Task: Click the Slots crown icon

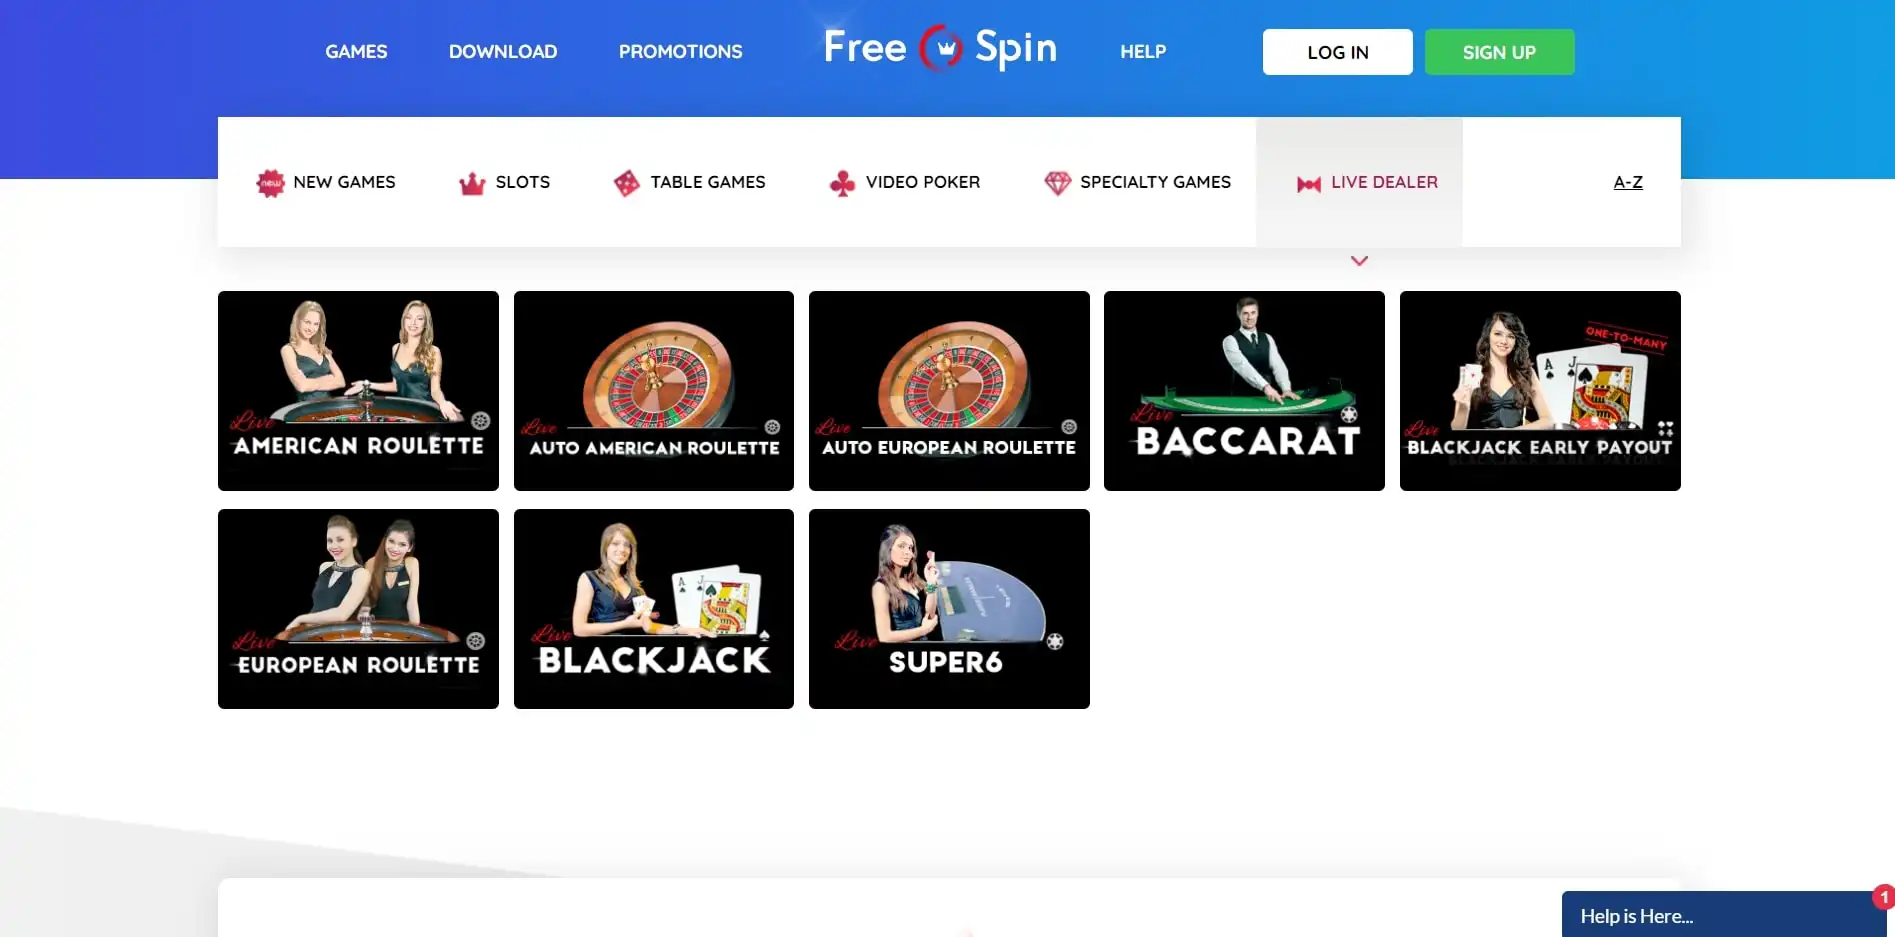Action: pyautogui.click(x=472, y=183)
